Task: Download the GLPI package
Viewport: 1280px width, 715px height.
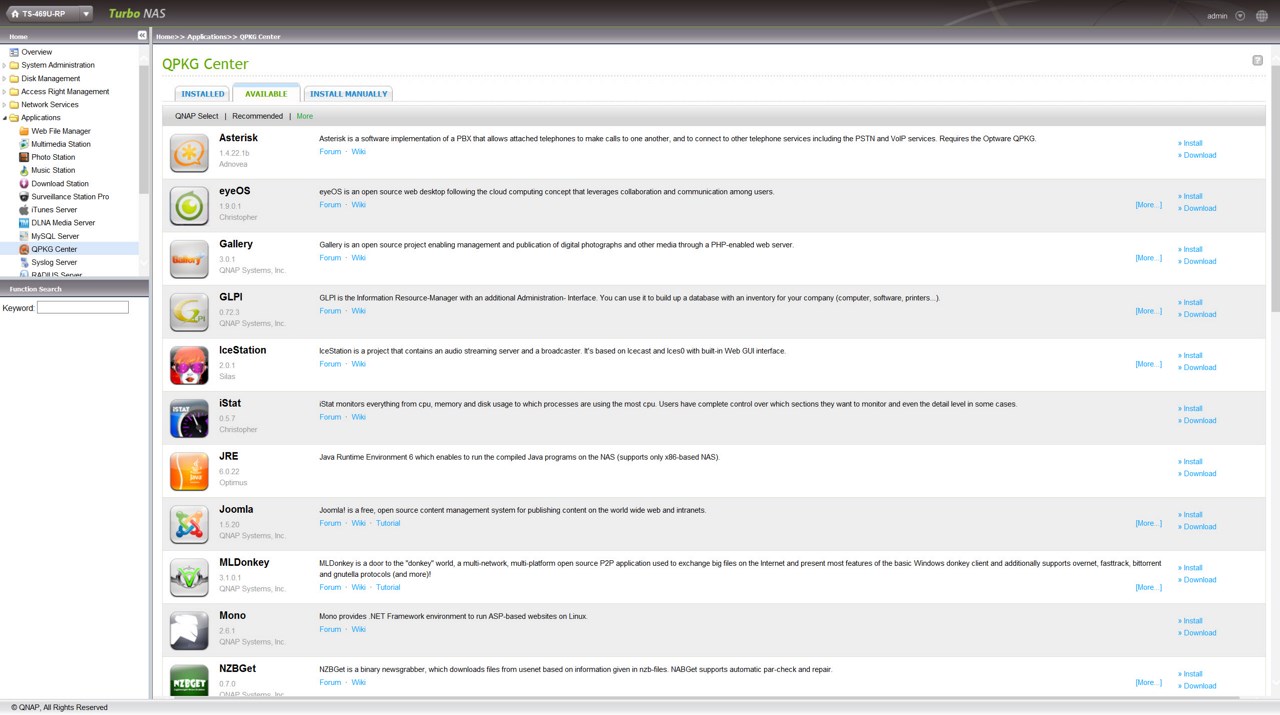Action: point(1197,314)
